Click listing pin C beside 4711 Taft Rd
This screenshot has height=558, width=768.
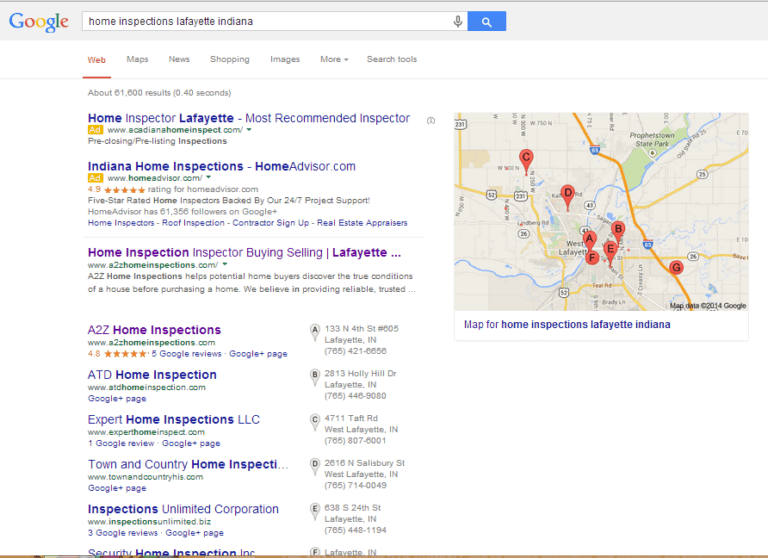pos(315,422)
